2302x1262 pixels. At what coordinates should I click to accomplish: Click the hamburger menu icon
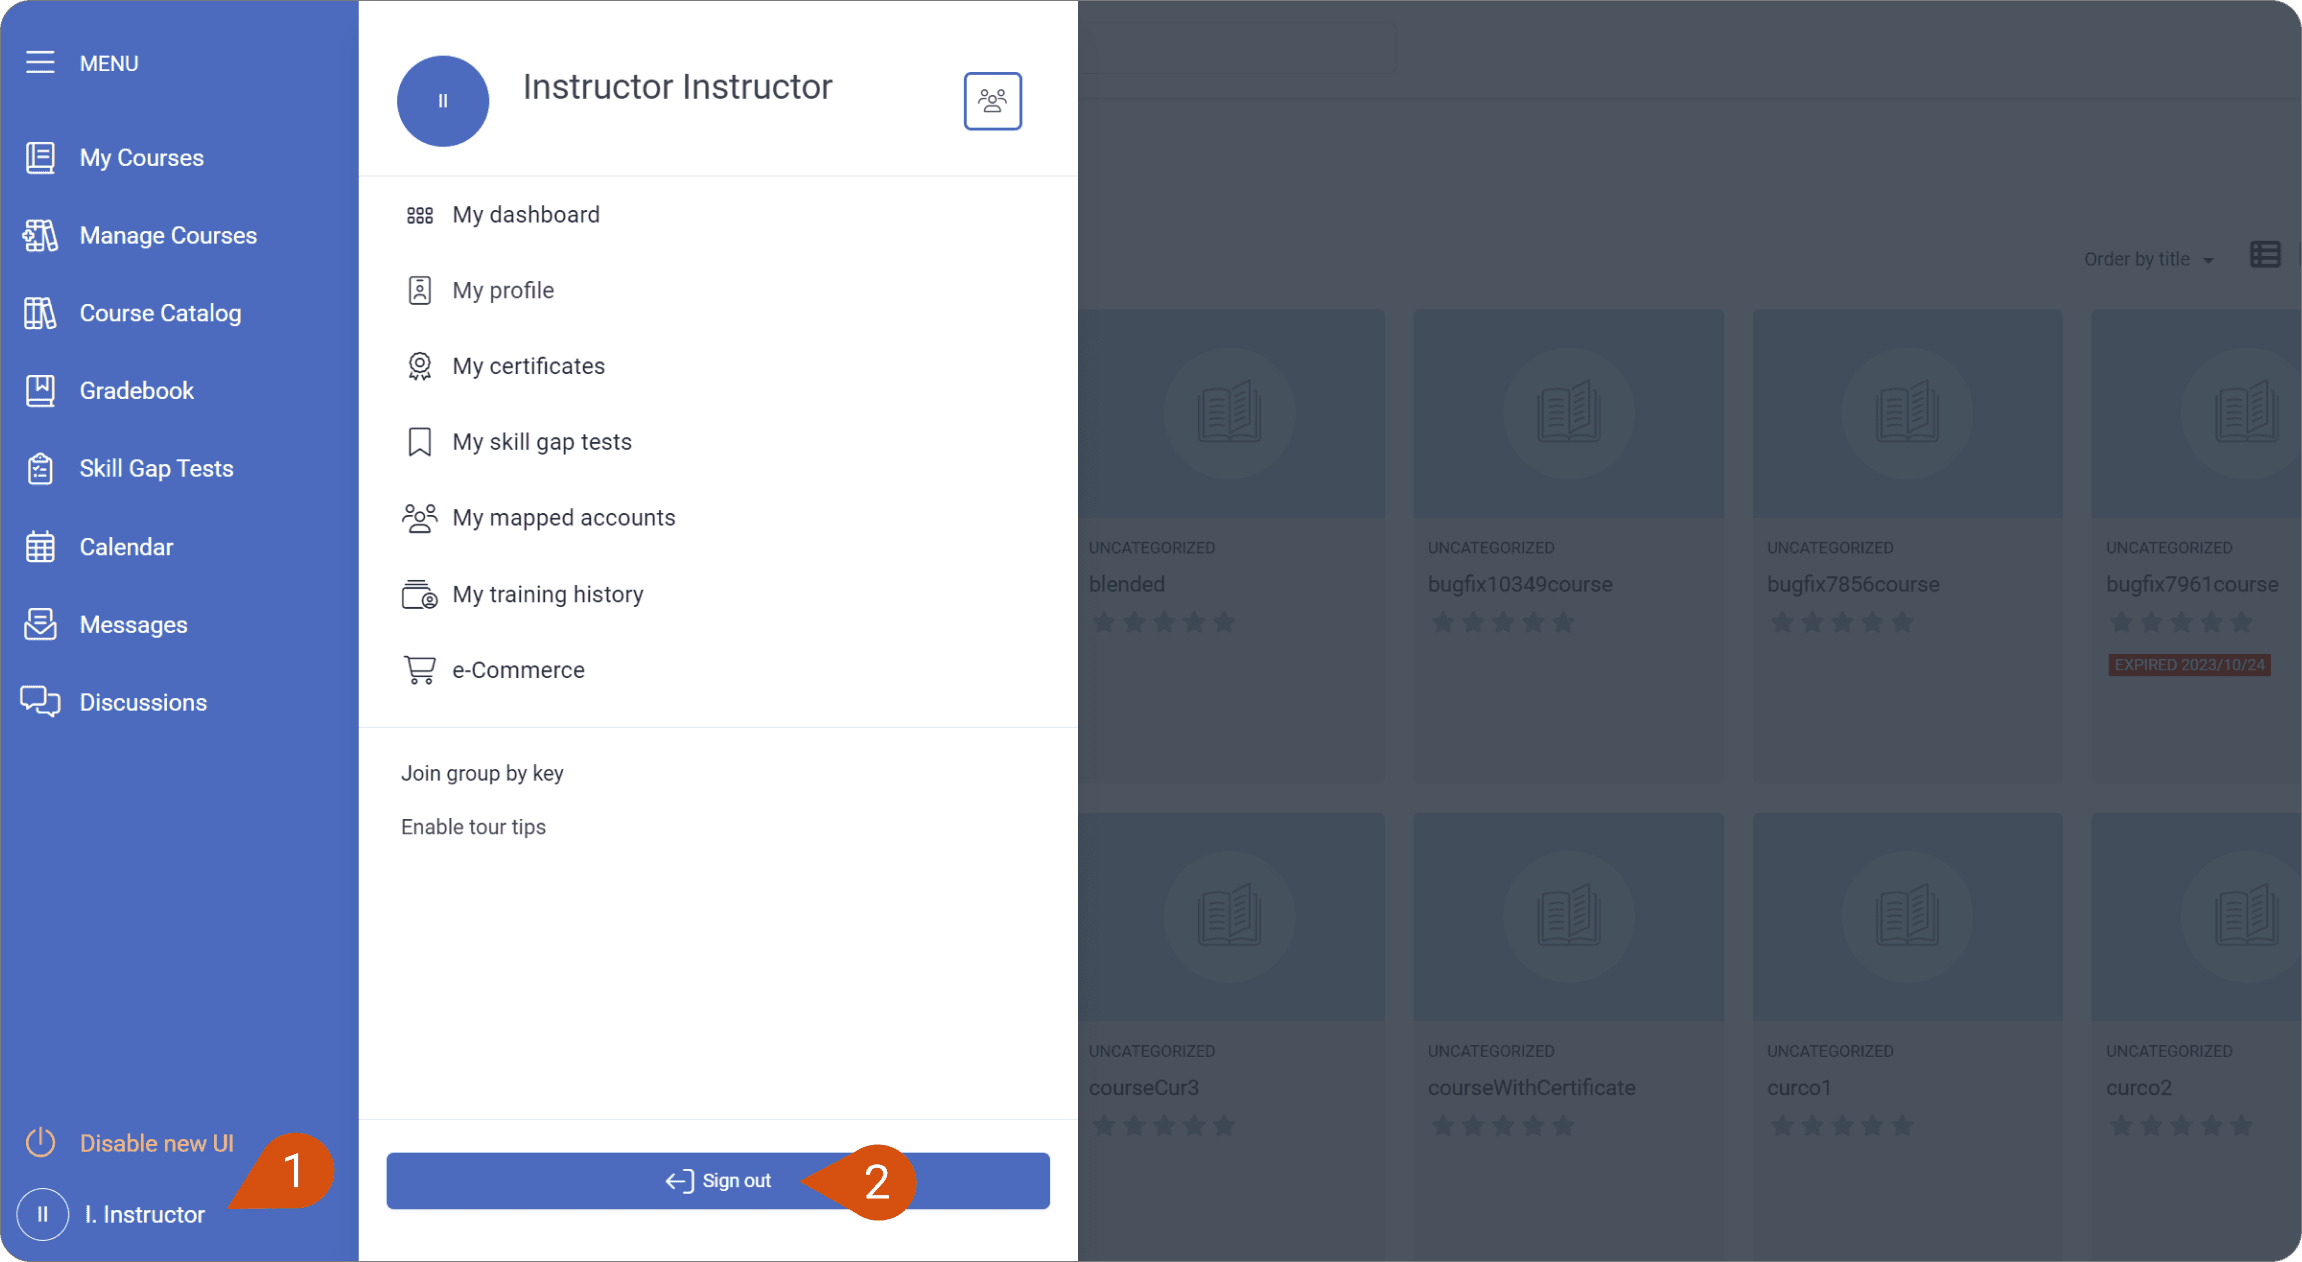coord(40,62)
